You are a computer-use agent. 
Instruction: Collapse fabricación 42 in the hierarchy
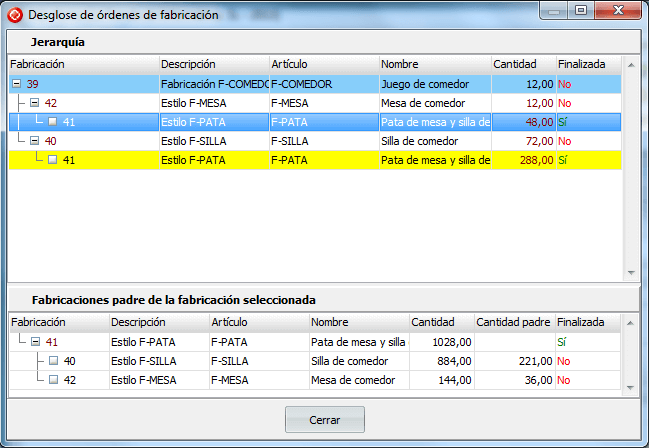pos(34,103)
